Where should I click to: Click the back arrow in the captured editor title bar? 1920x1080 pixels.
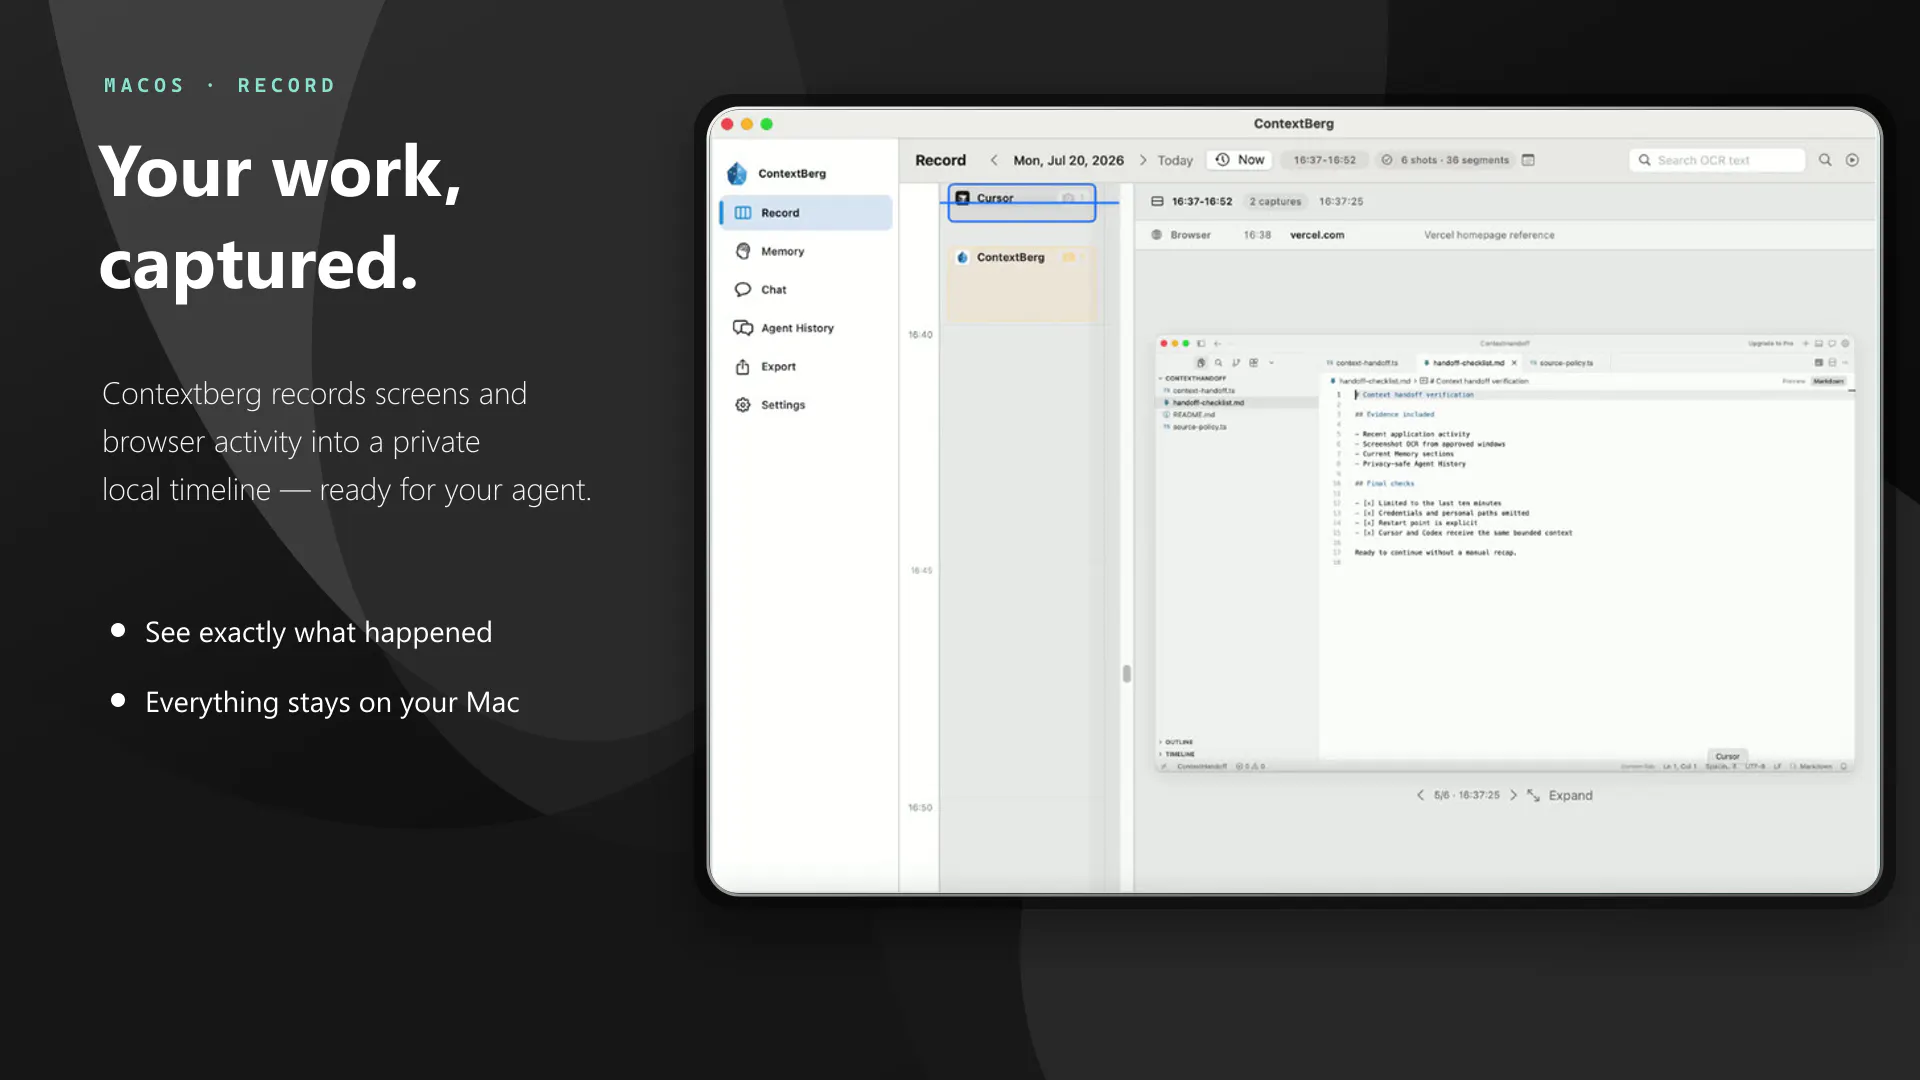[1218, 344]
